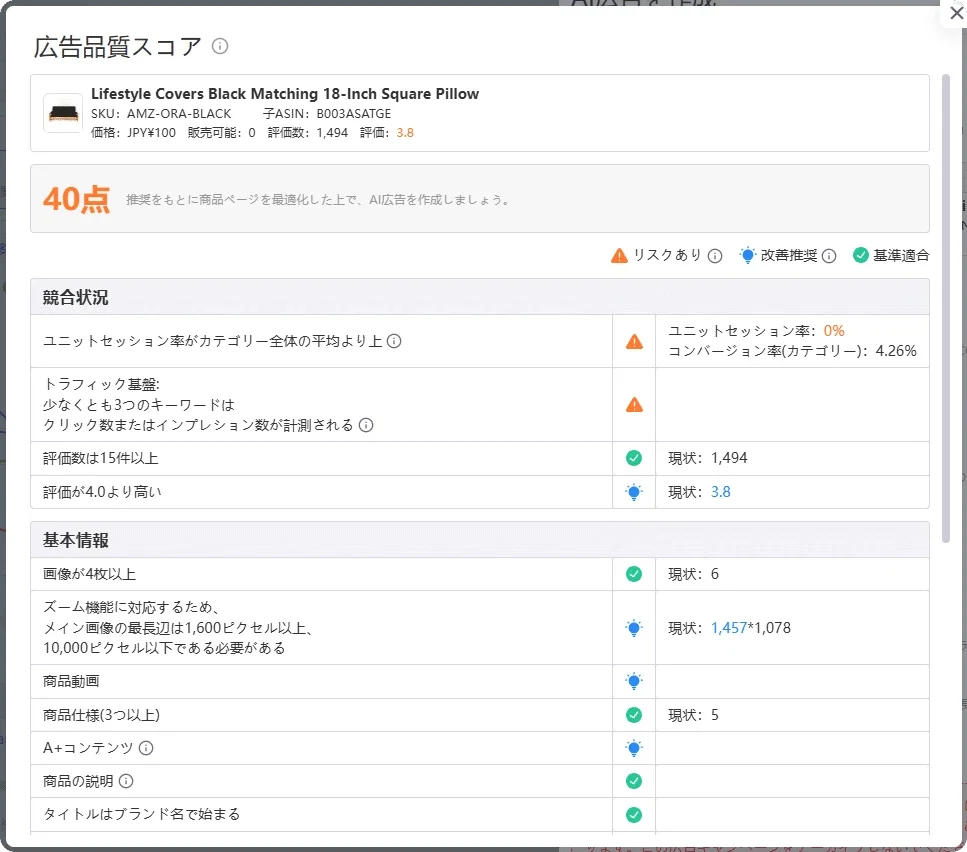Click orange warning triangle in legend
Screen dimensions: 967x852
619,255
